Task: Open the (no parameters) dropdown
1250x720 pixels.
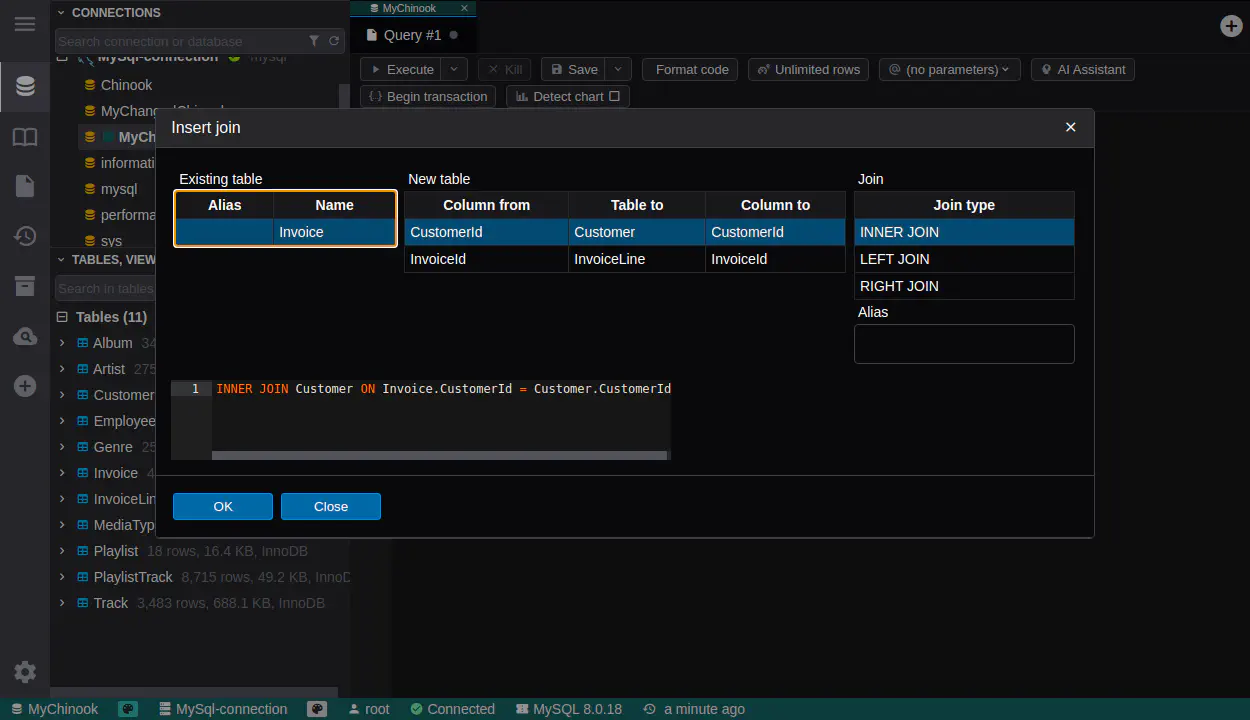Action: click(950, 70)
